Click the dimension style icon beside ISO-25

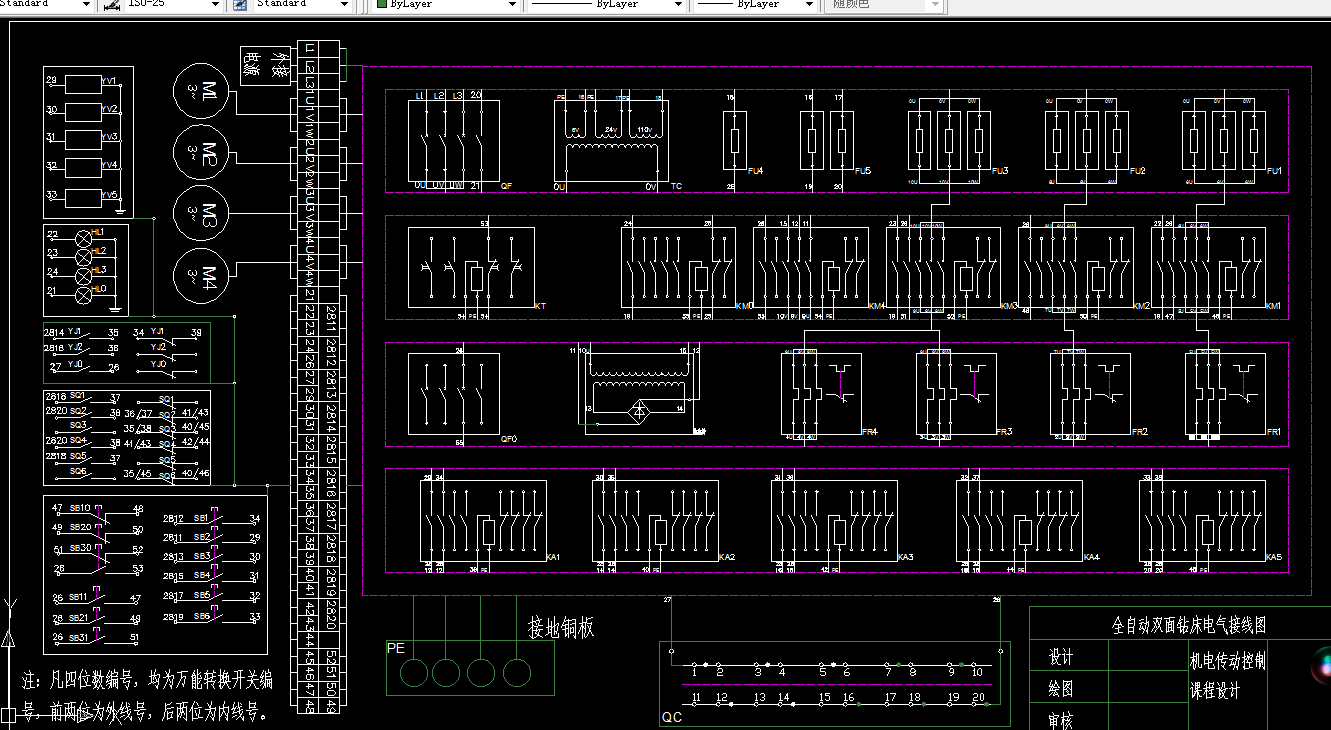113,5
